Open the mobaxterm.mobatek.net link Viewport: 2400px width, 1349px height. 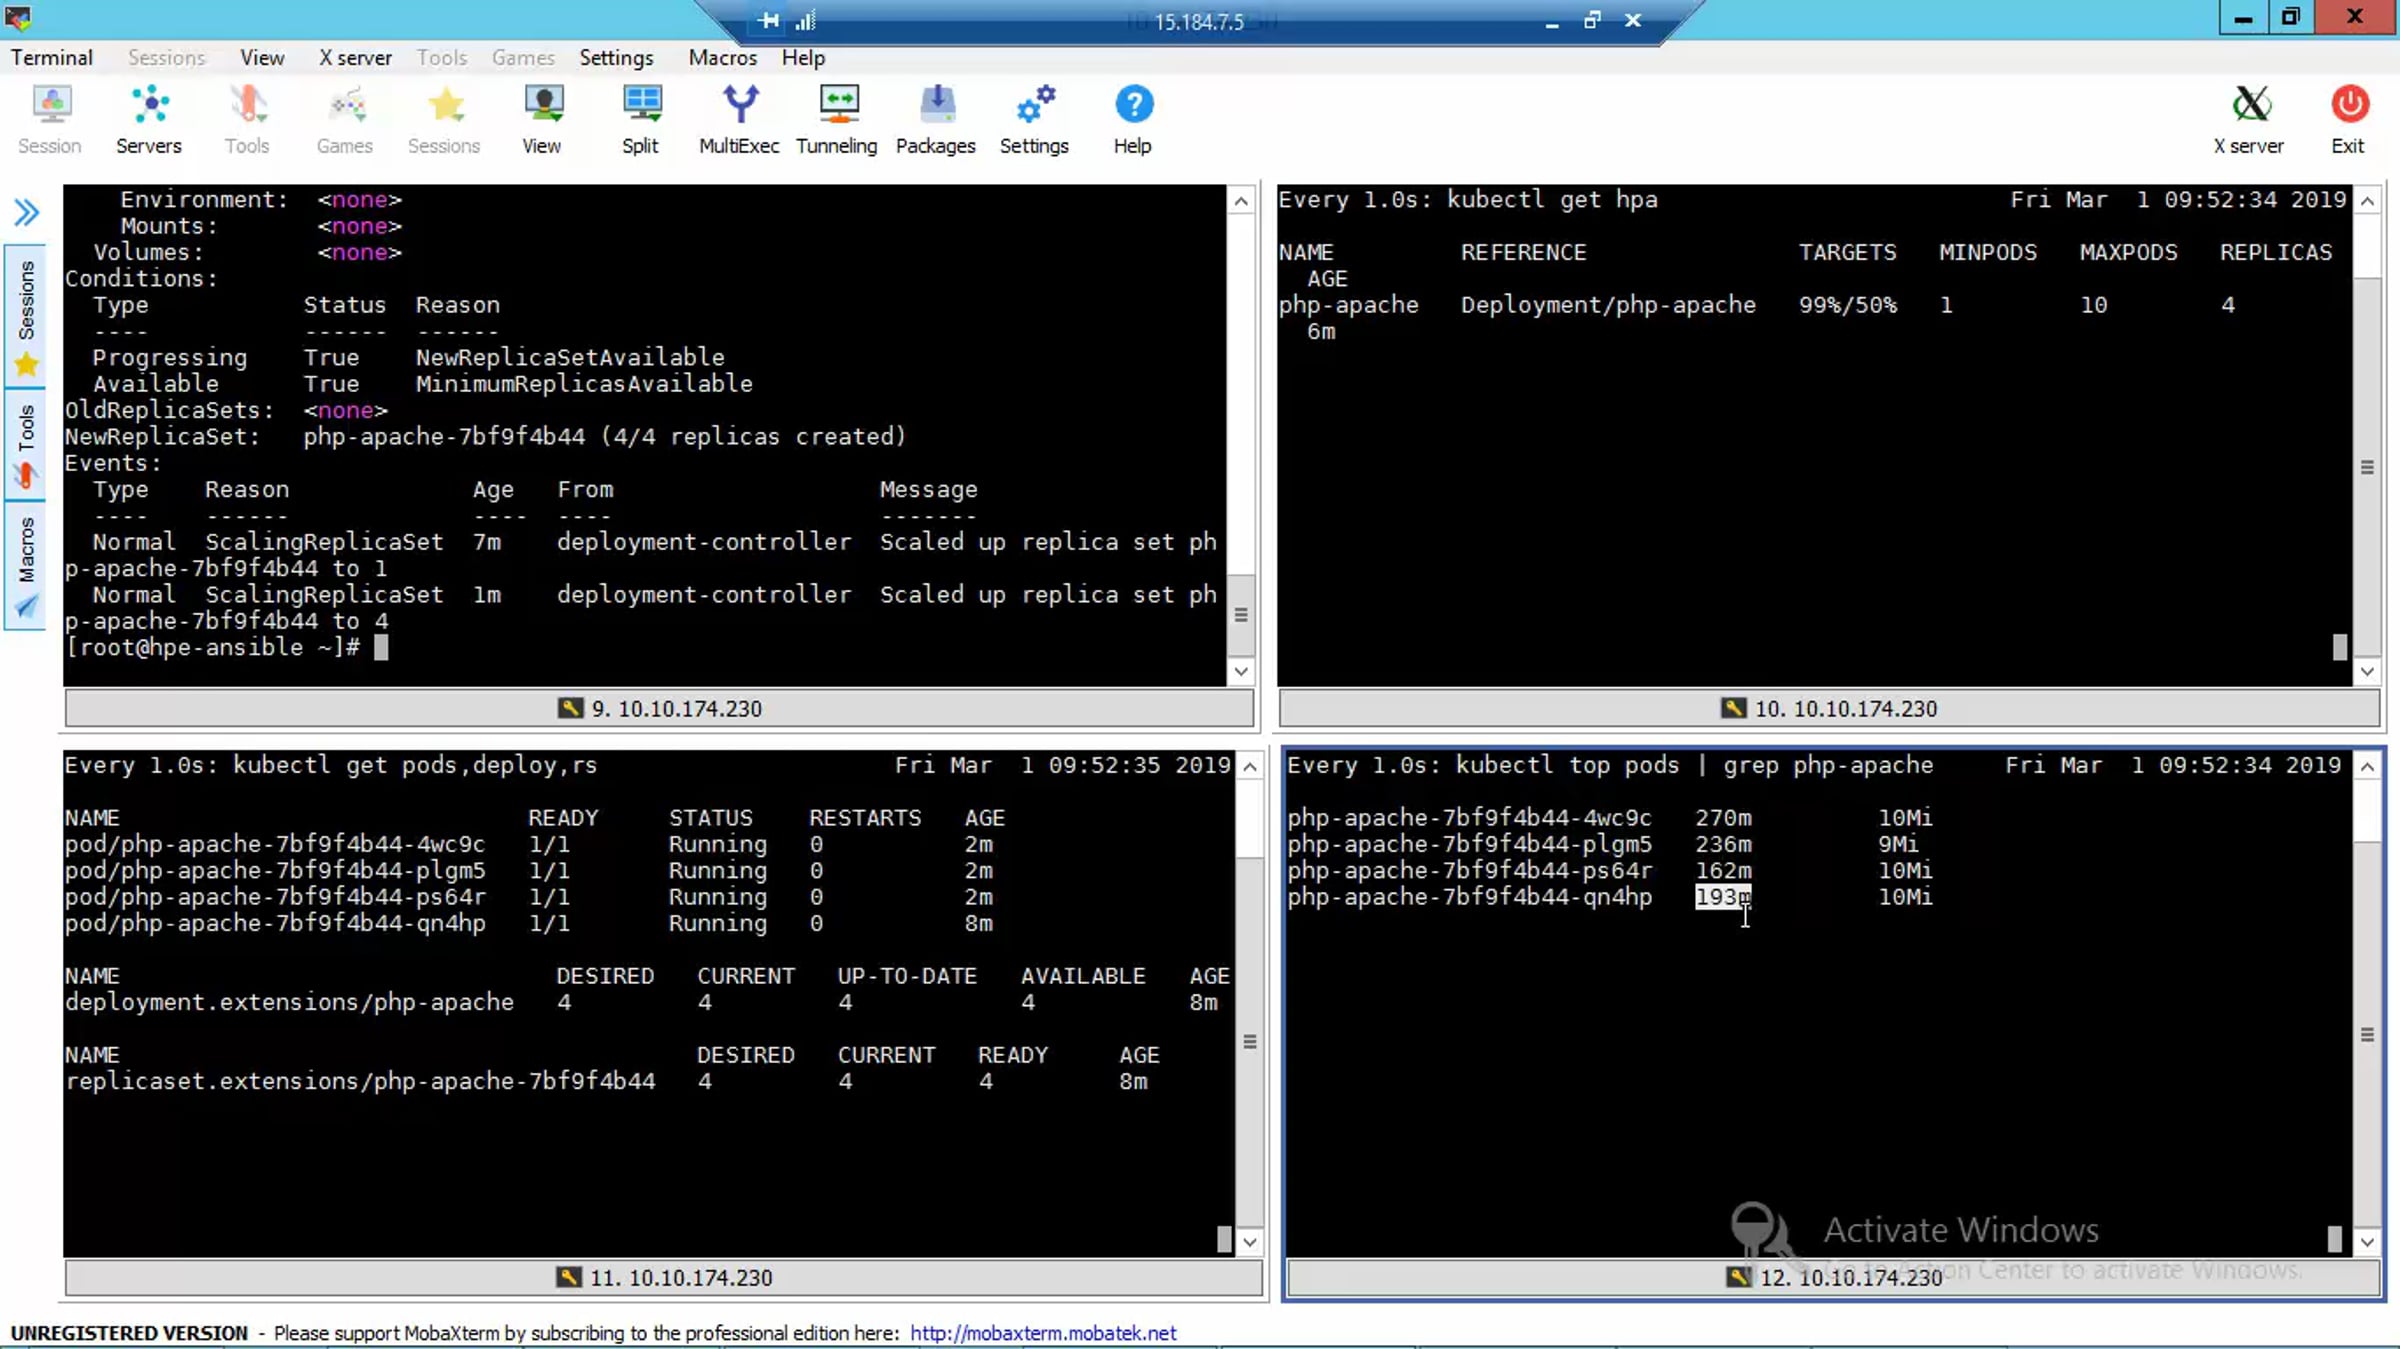(x=1043, y=1333)
